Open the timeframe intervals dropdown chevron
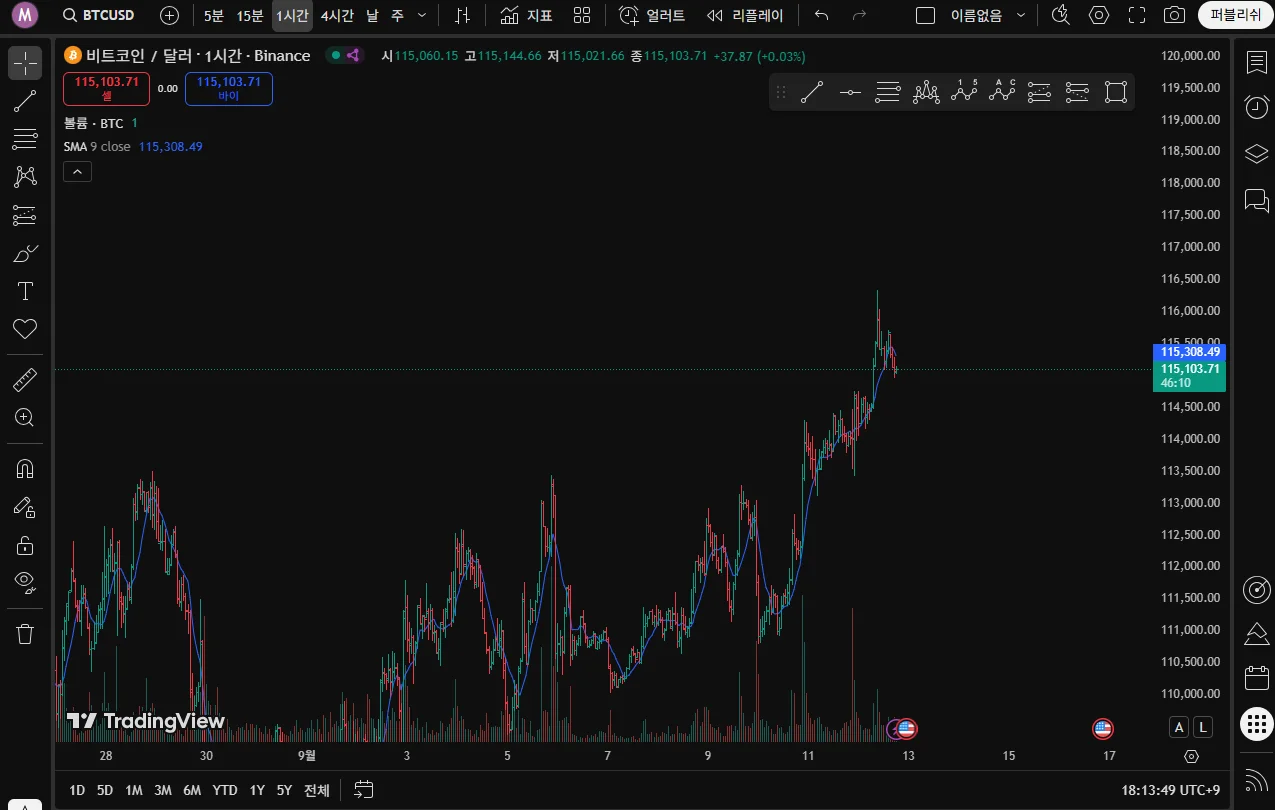Viewport: 1275px width, 810px height. [421, 15]
